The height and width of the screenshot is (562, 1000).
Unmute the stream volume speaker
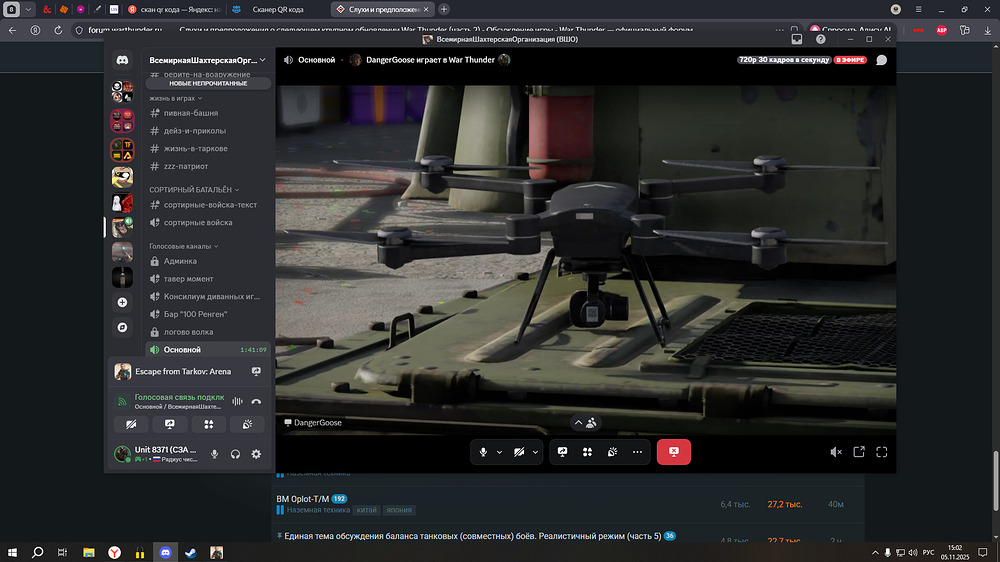pos(836,452)
